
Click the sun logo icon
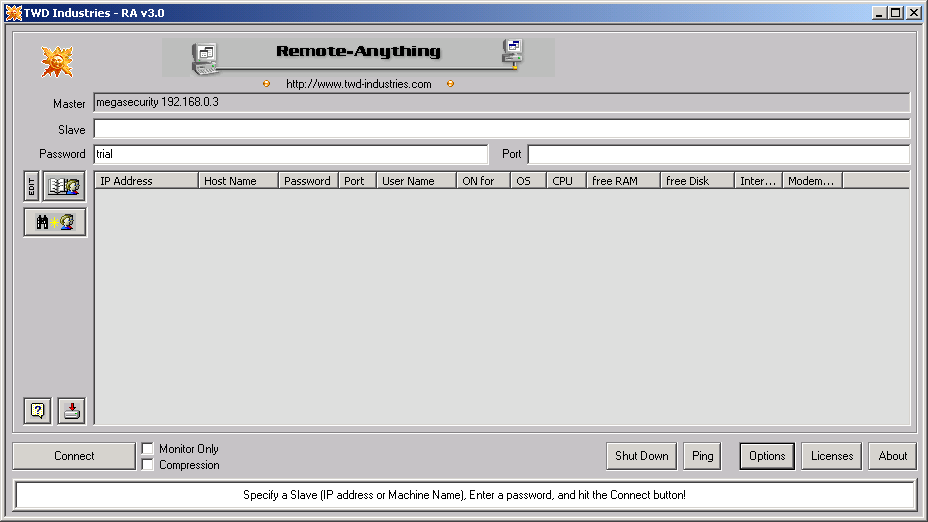[57, 62]
